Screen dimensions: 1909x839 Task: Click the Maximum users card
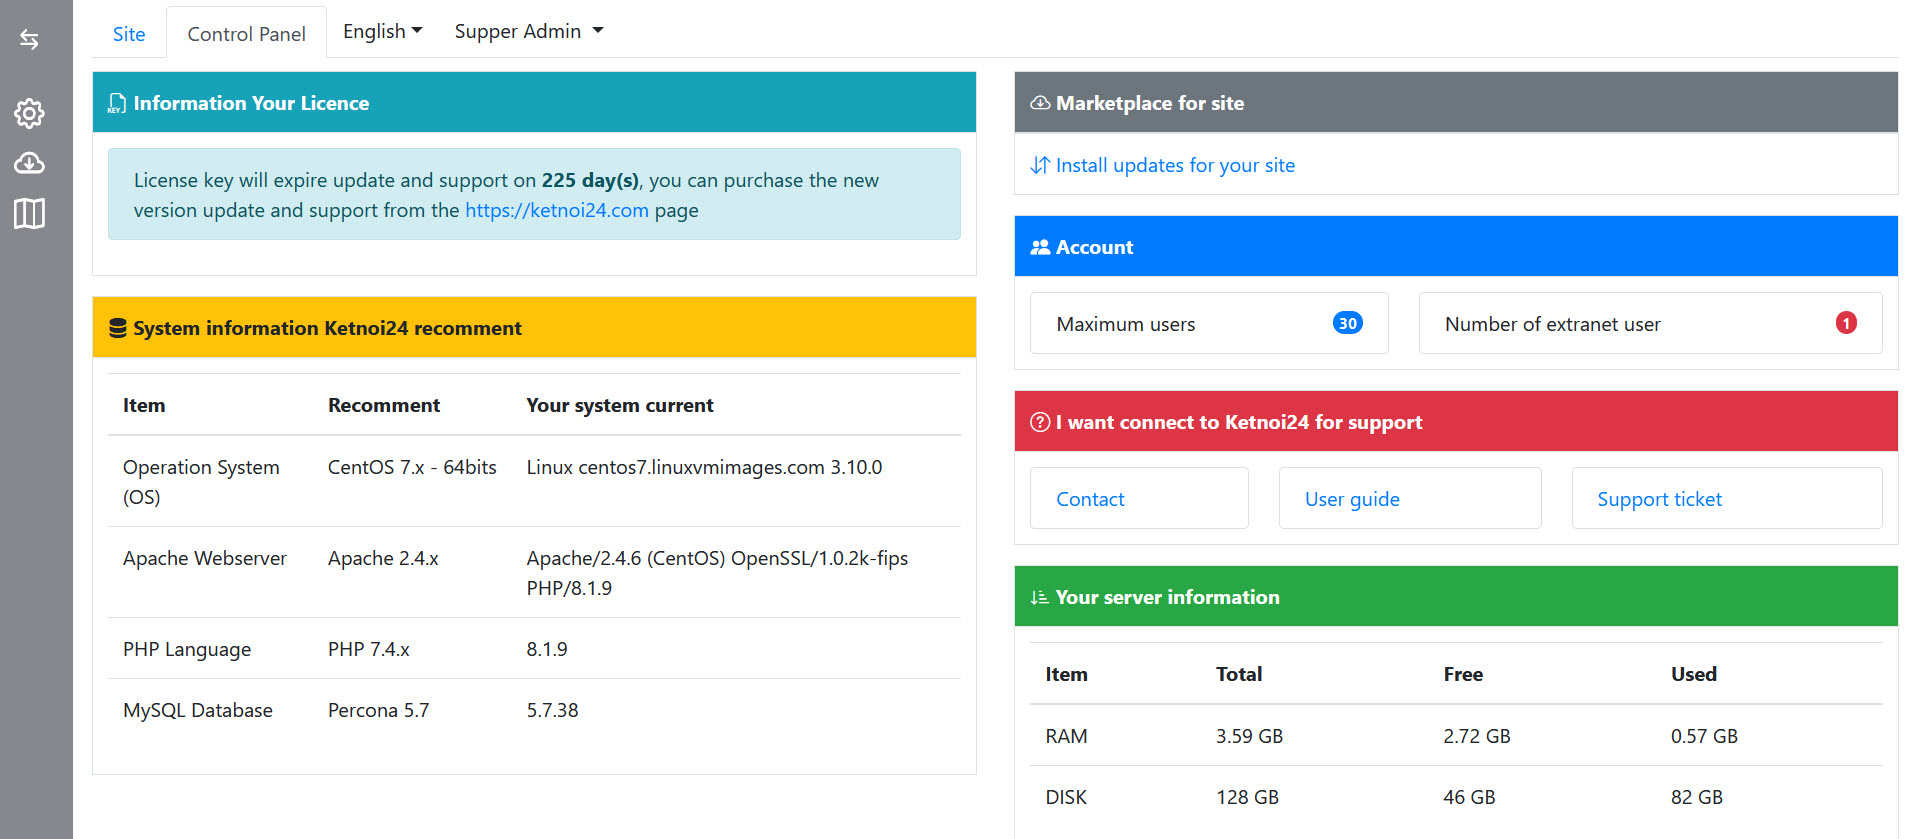pyautogui.click(x=1209, y=323)
